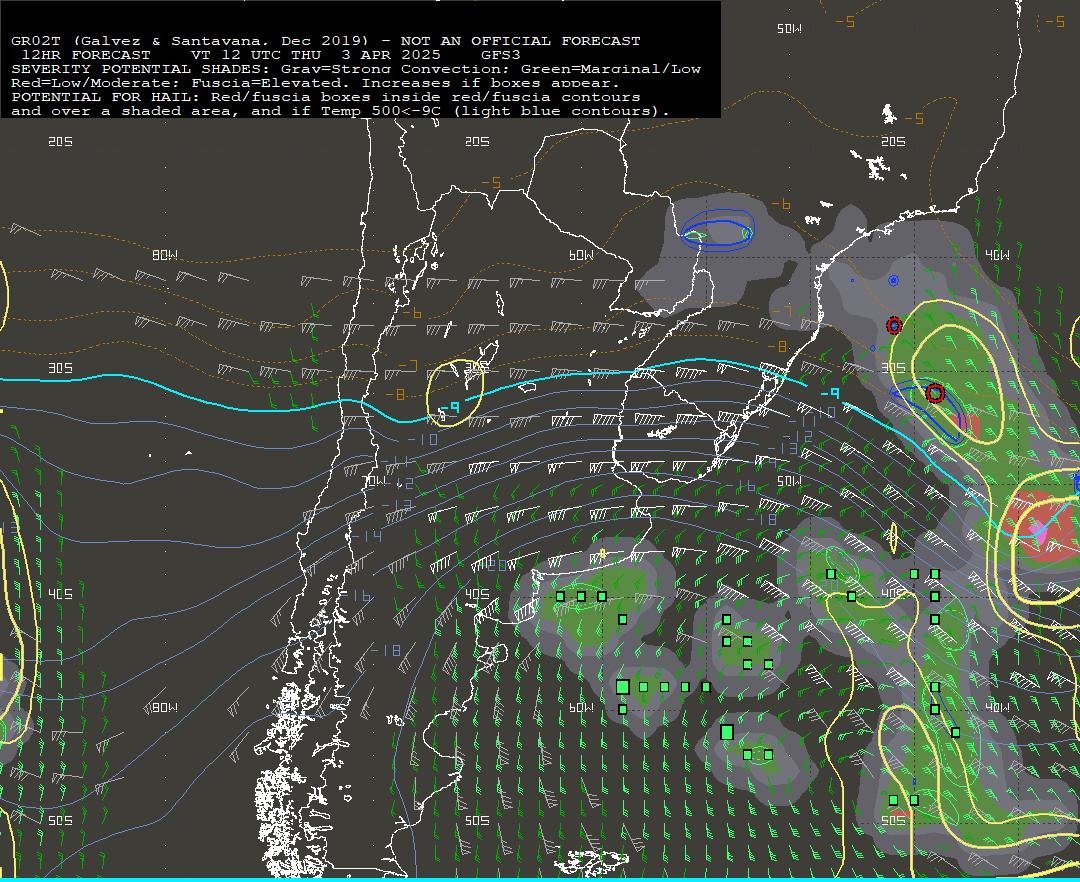The image size is (1080, 882).
Task: Click the largest green square west of 60W
Action: click(x=623, y=686)
